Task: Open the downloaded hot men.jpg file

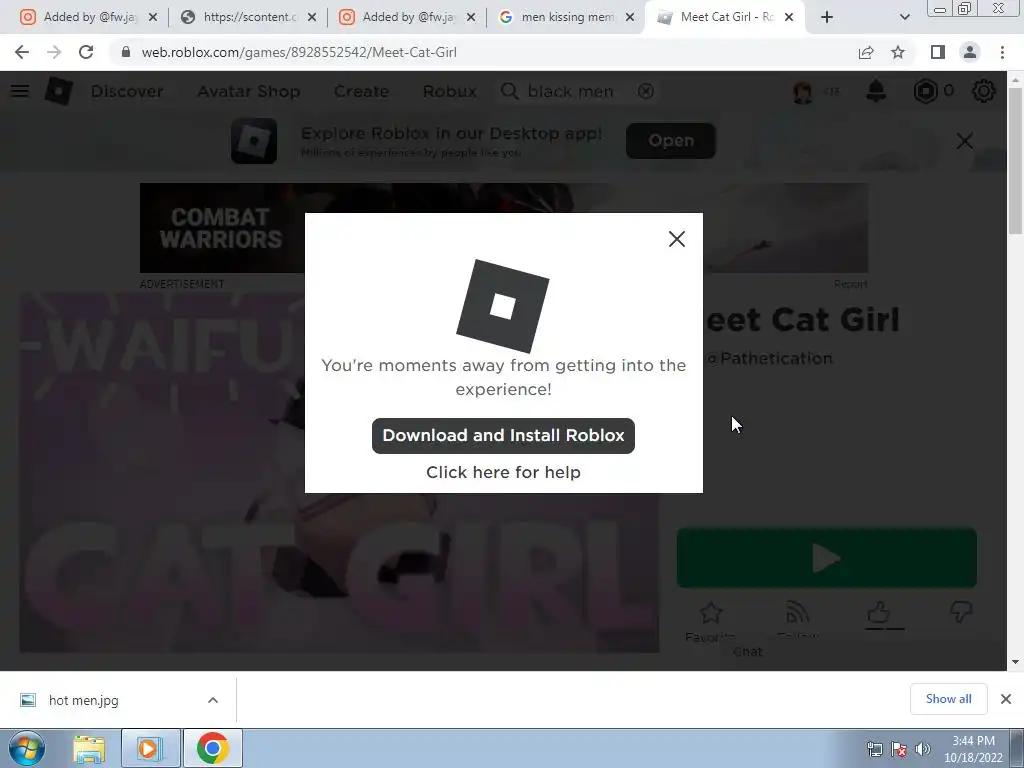Action: pyautogui.click(x=83, y=700)
